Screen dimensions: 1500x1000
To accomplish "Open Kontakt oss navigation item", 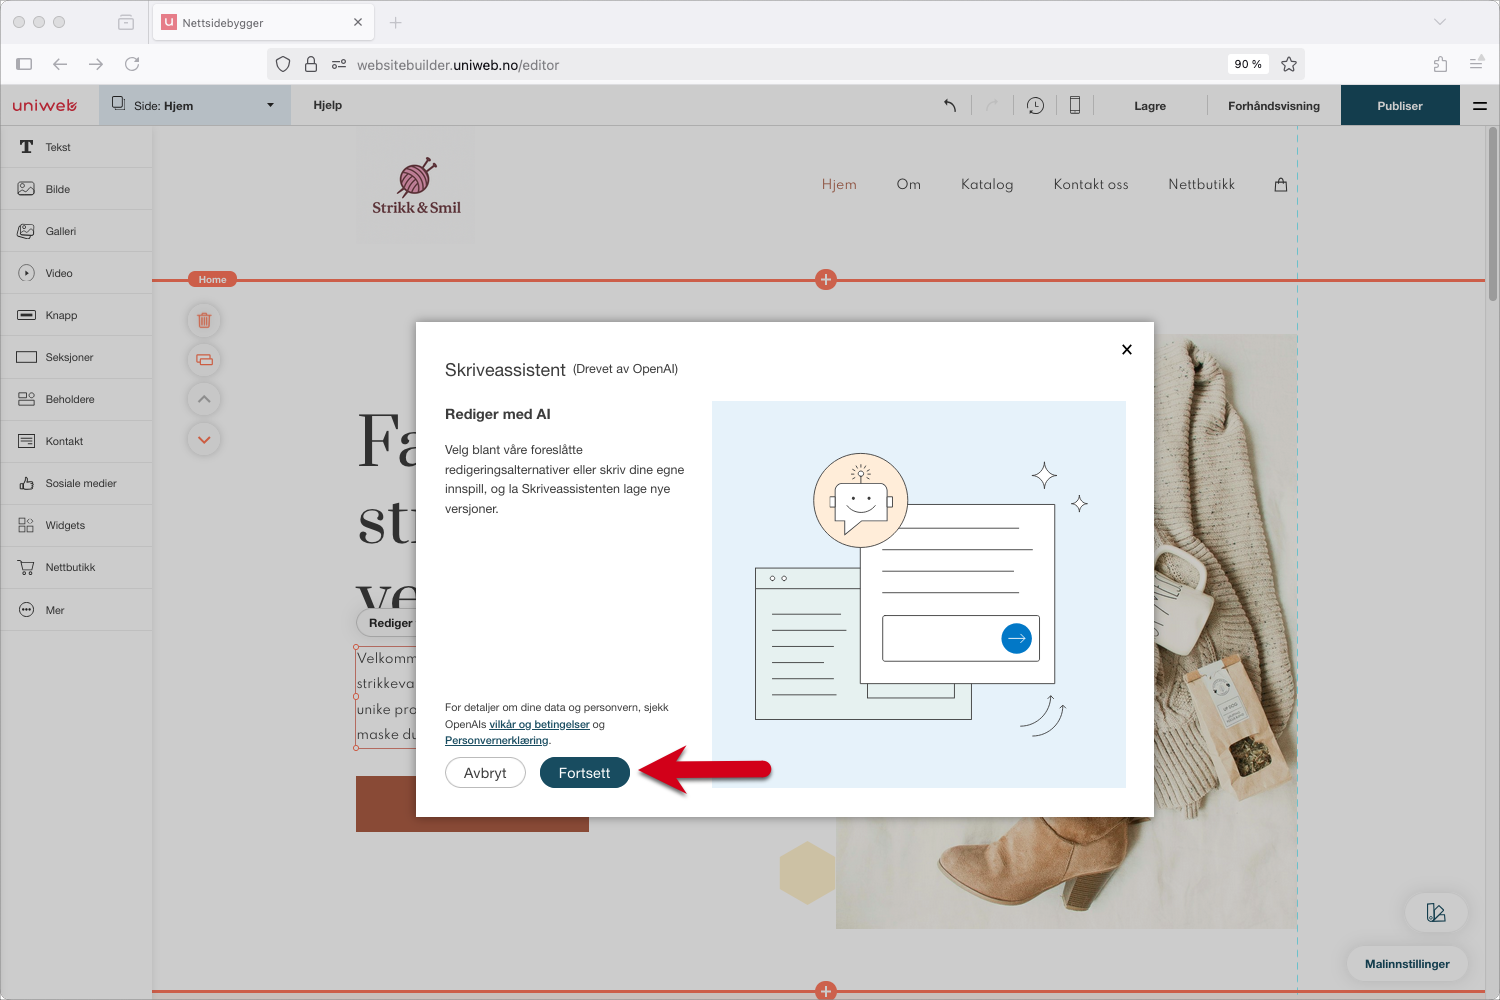I will 1091,184.
